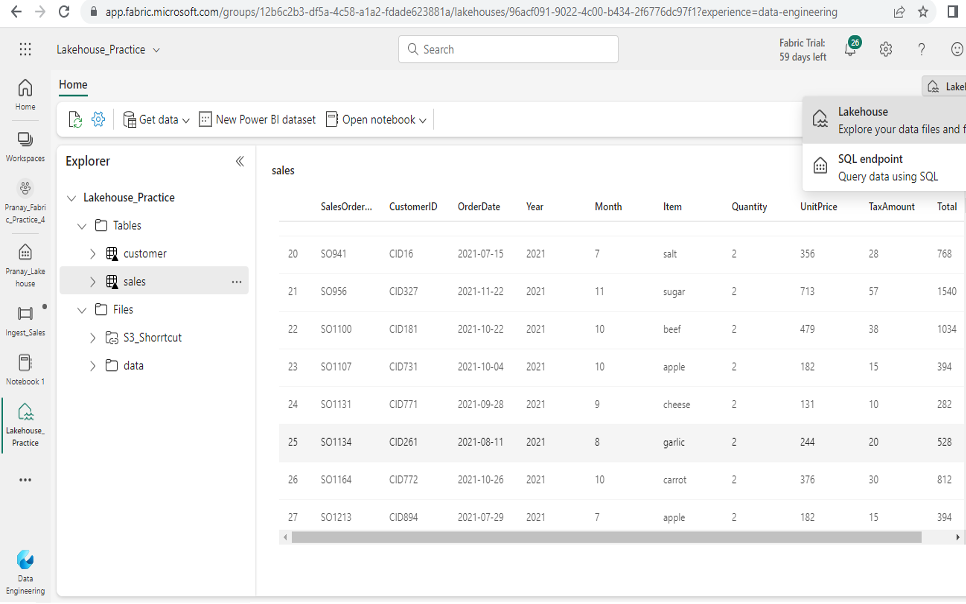Click date cell 2021-10-22
This screenshot has width=966, height=604.
[480, 330]
